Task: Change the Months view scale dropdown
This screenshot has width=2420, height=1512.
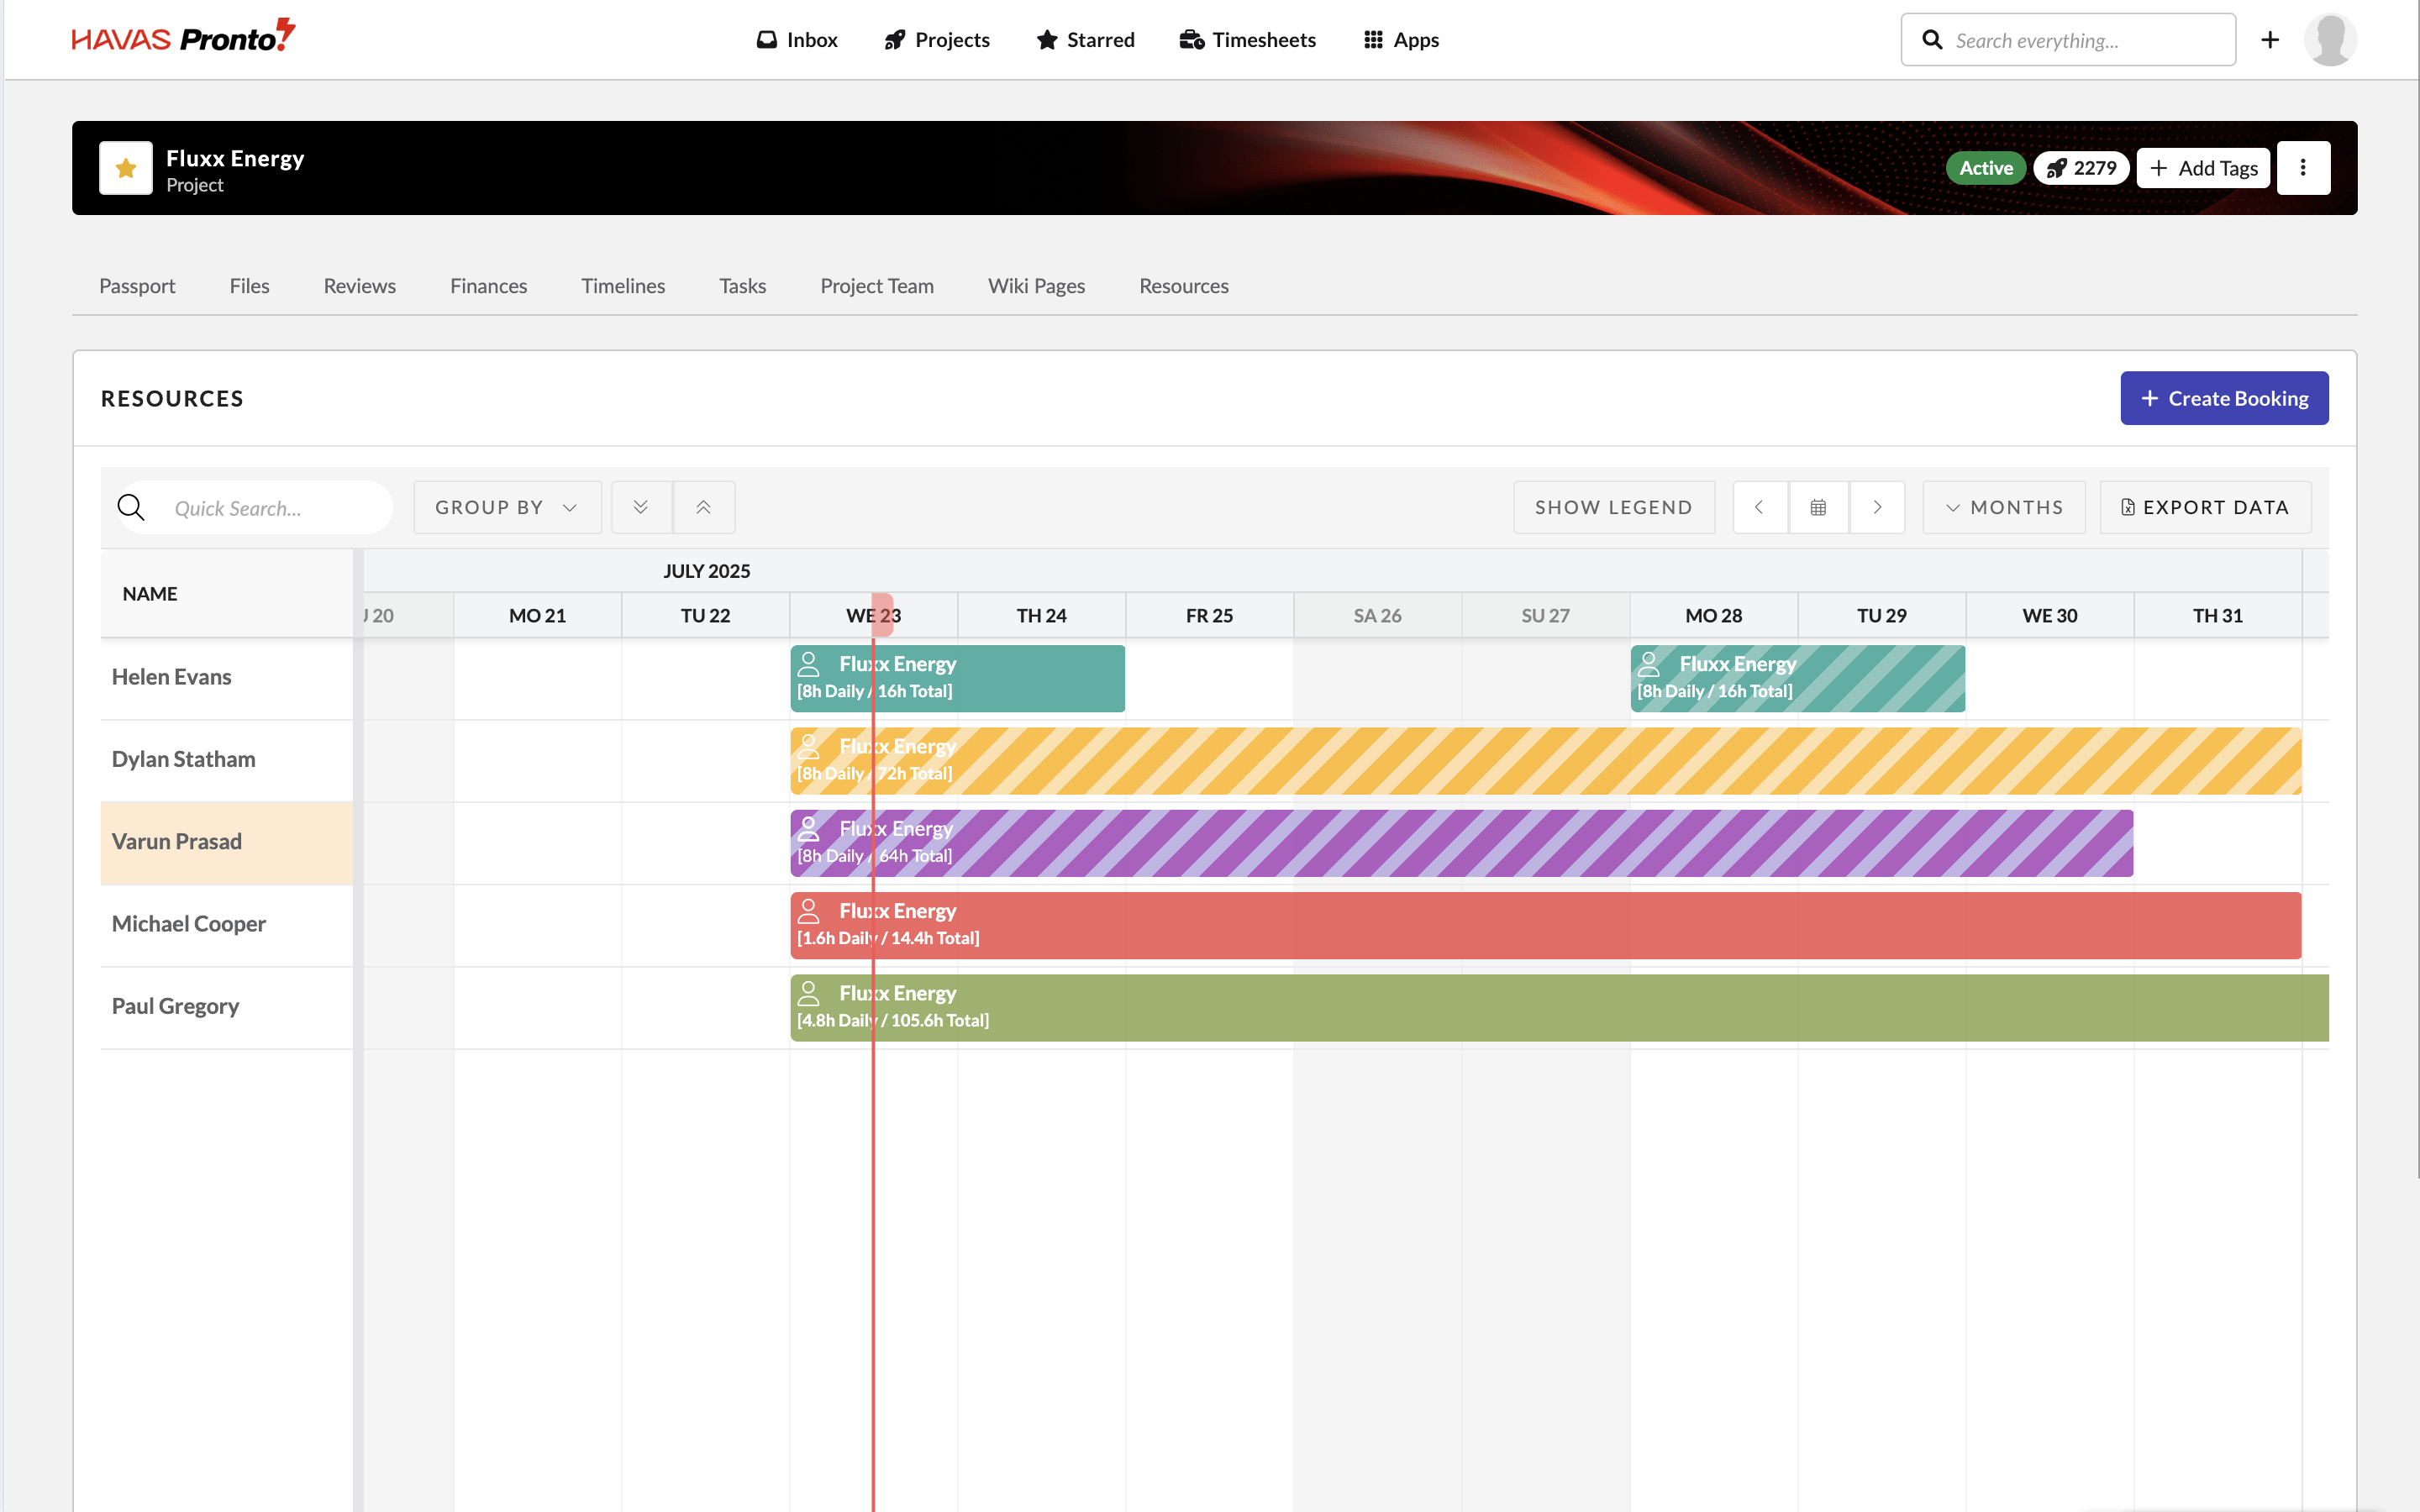Action: (x=2004, y=507)
